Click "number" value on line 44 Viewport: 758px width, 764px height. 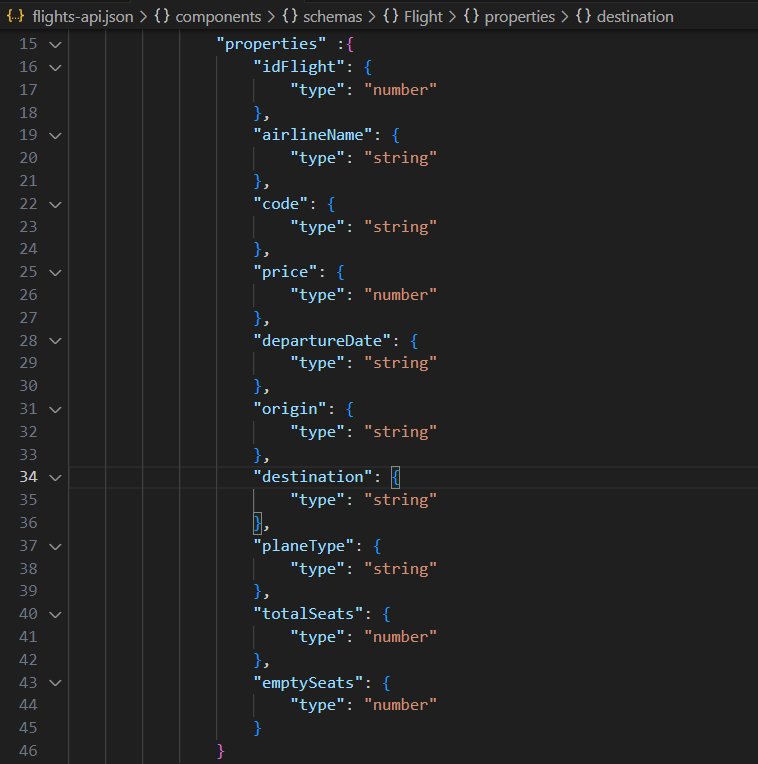[x=400, y=705]
